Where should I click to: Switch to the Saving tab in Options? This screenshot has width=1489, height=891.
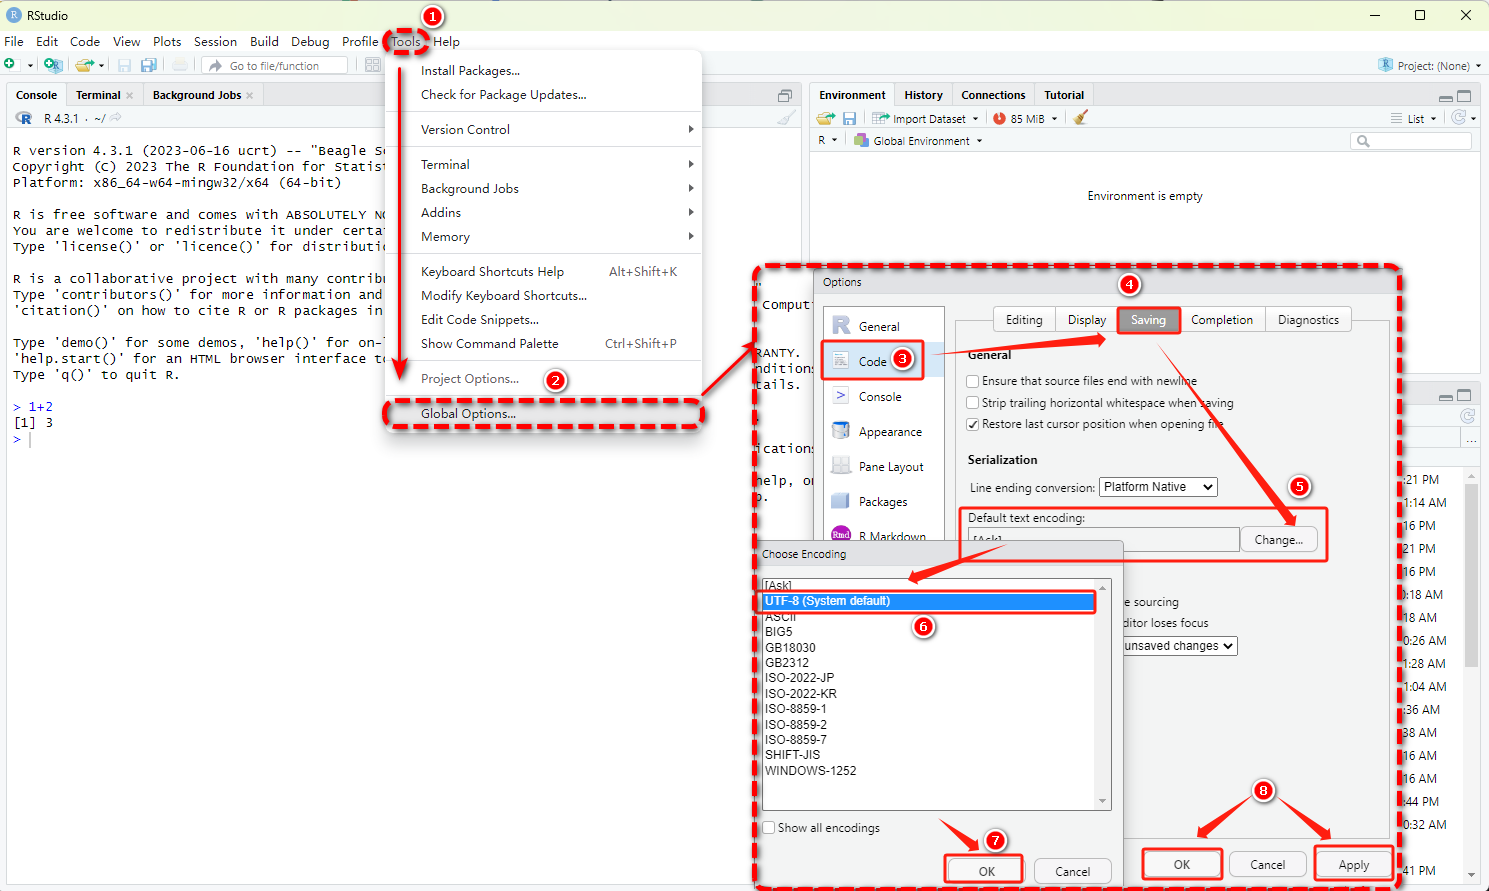pyautogui.click(x=1148, y=320)
